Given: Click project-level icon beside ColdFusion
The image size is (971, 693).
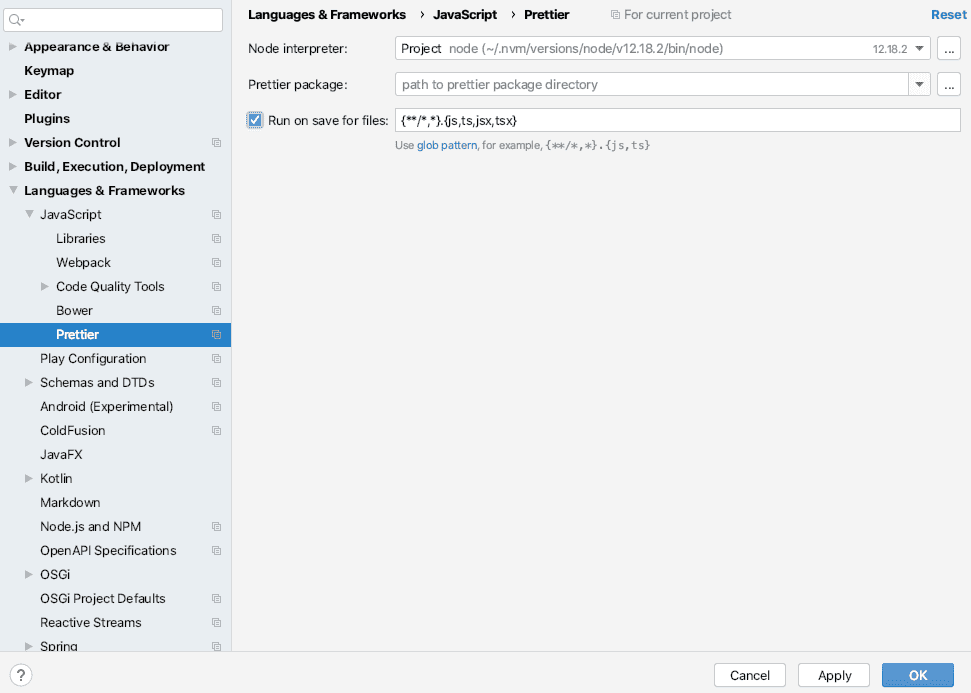Looking at the screenshot, I should coord(216,430).
